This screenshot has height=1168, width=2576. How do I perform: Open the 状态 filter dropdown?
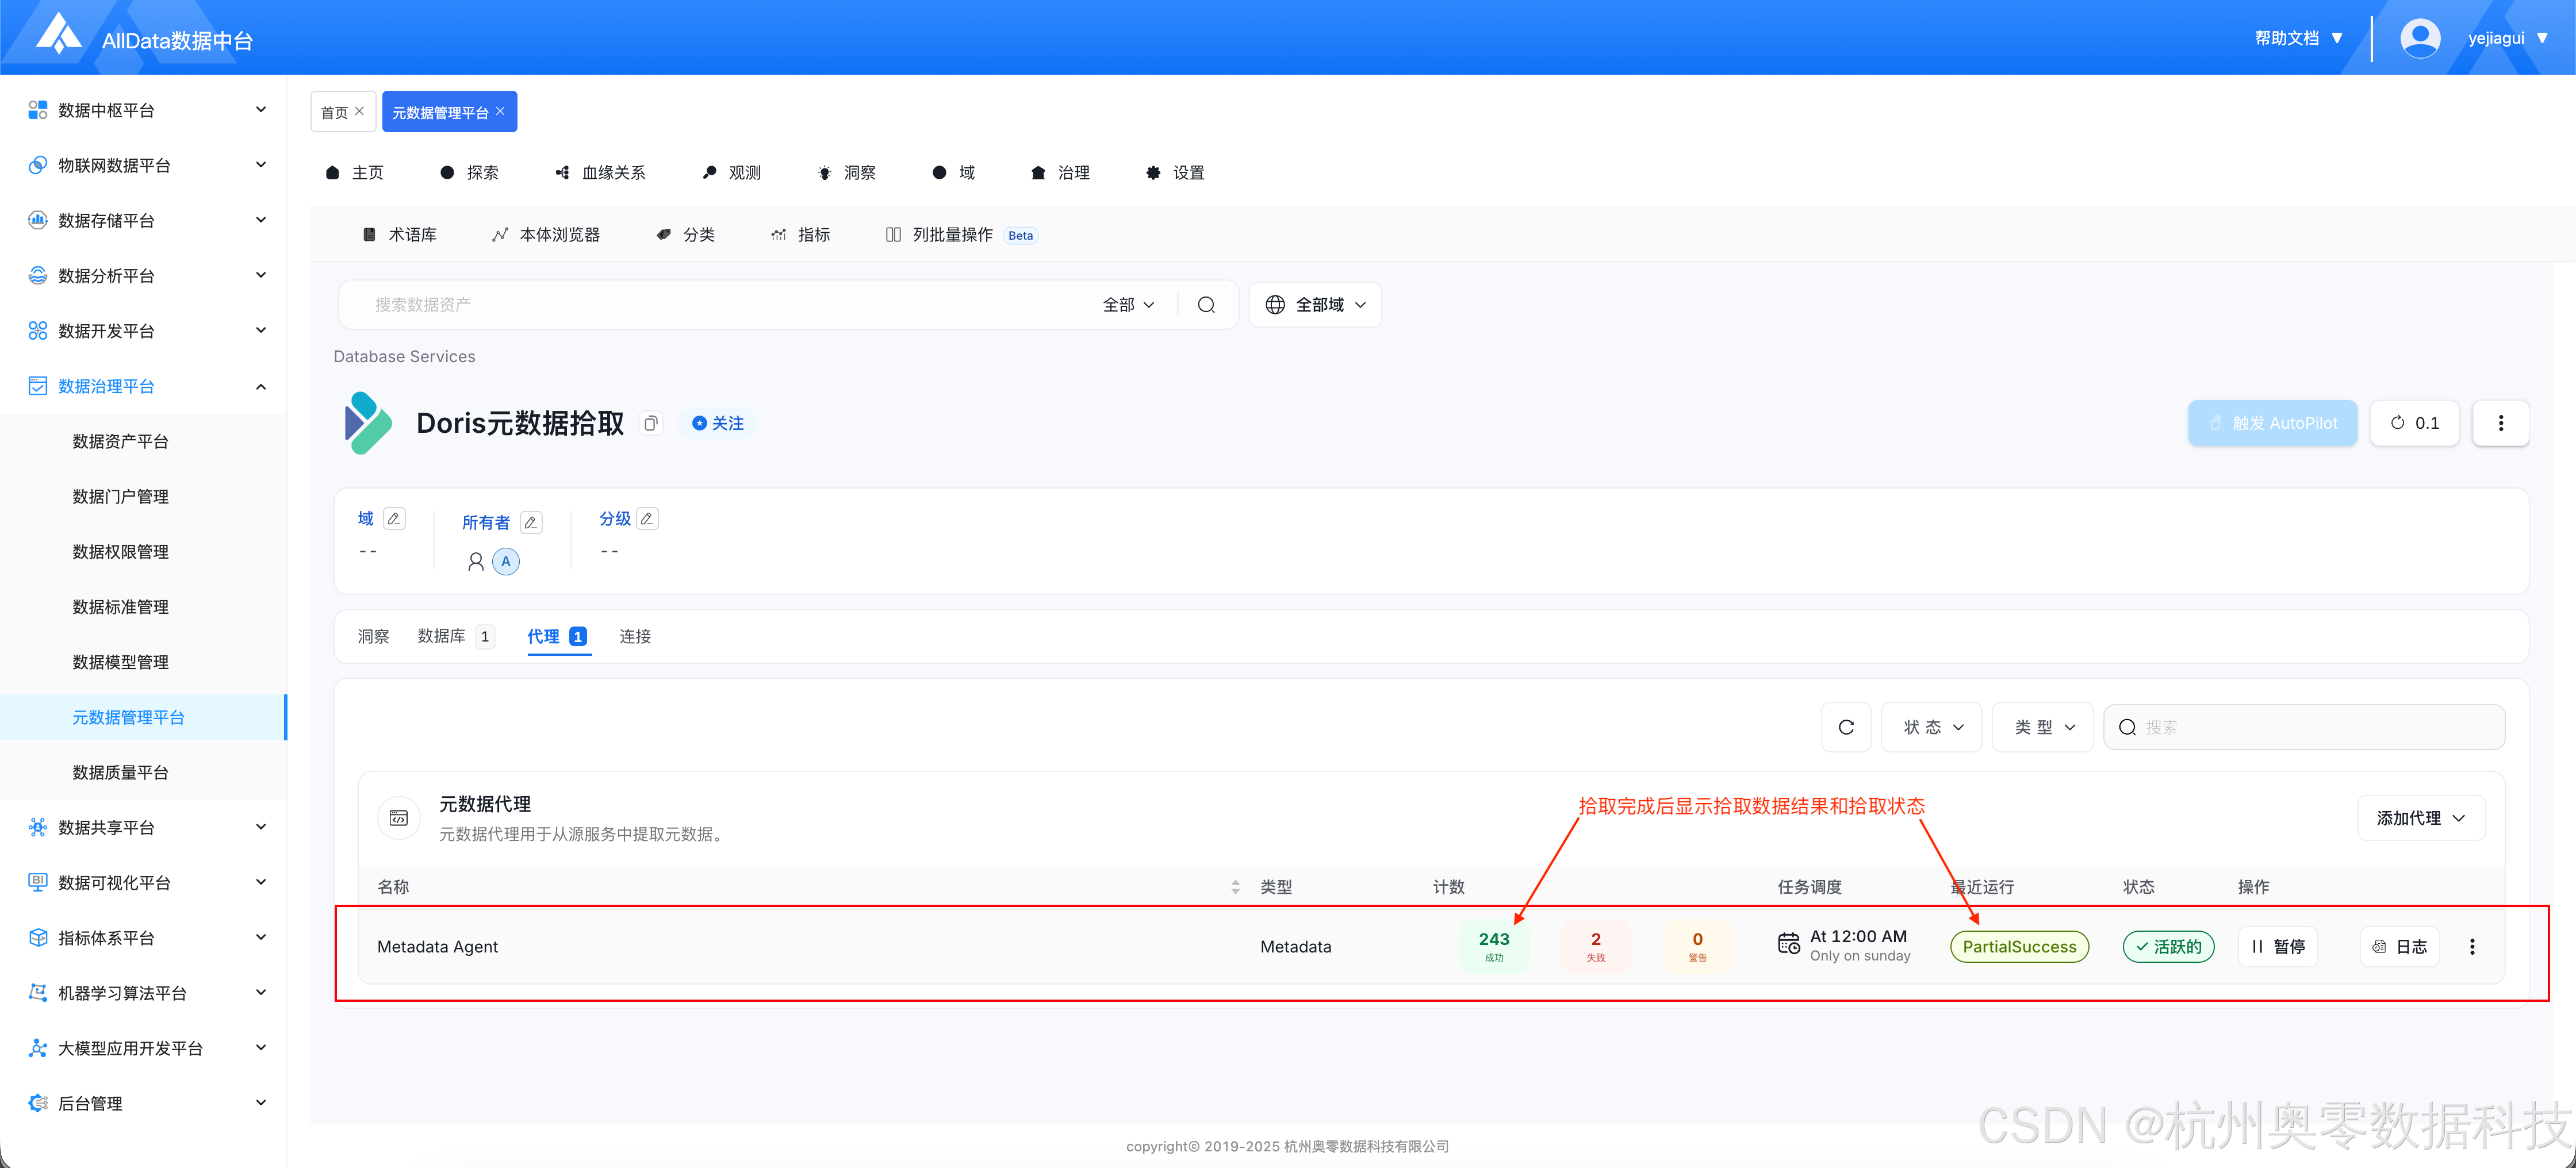coord(1932,727)
